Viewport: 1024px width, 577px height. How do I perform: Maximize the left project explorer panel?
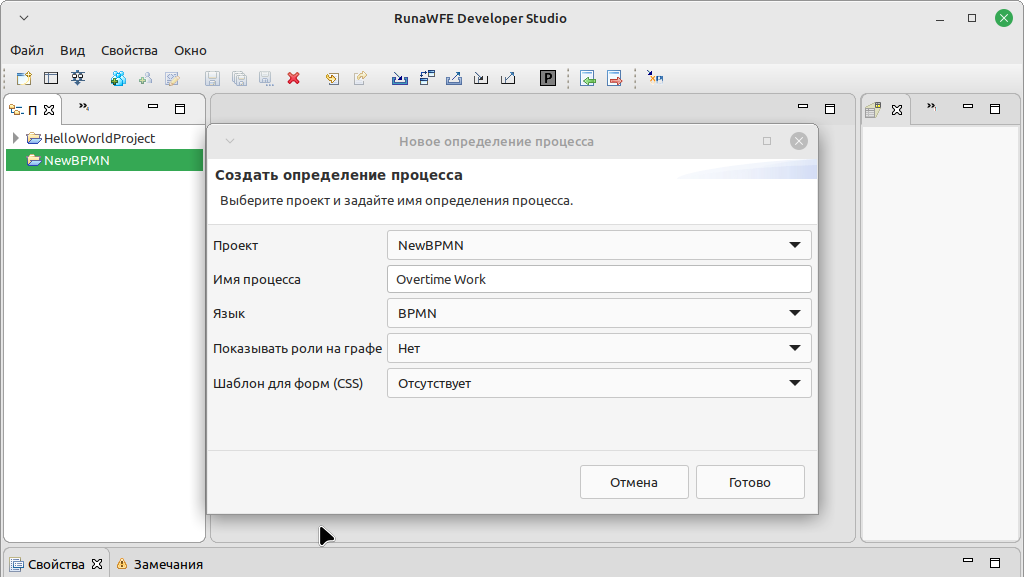[180, 109]
